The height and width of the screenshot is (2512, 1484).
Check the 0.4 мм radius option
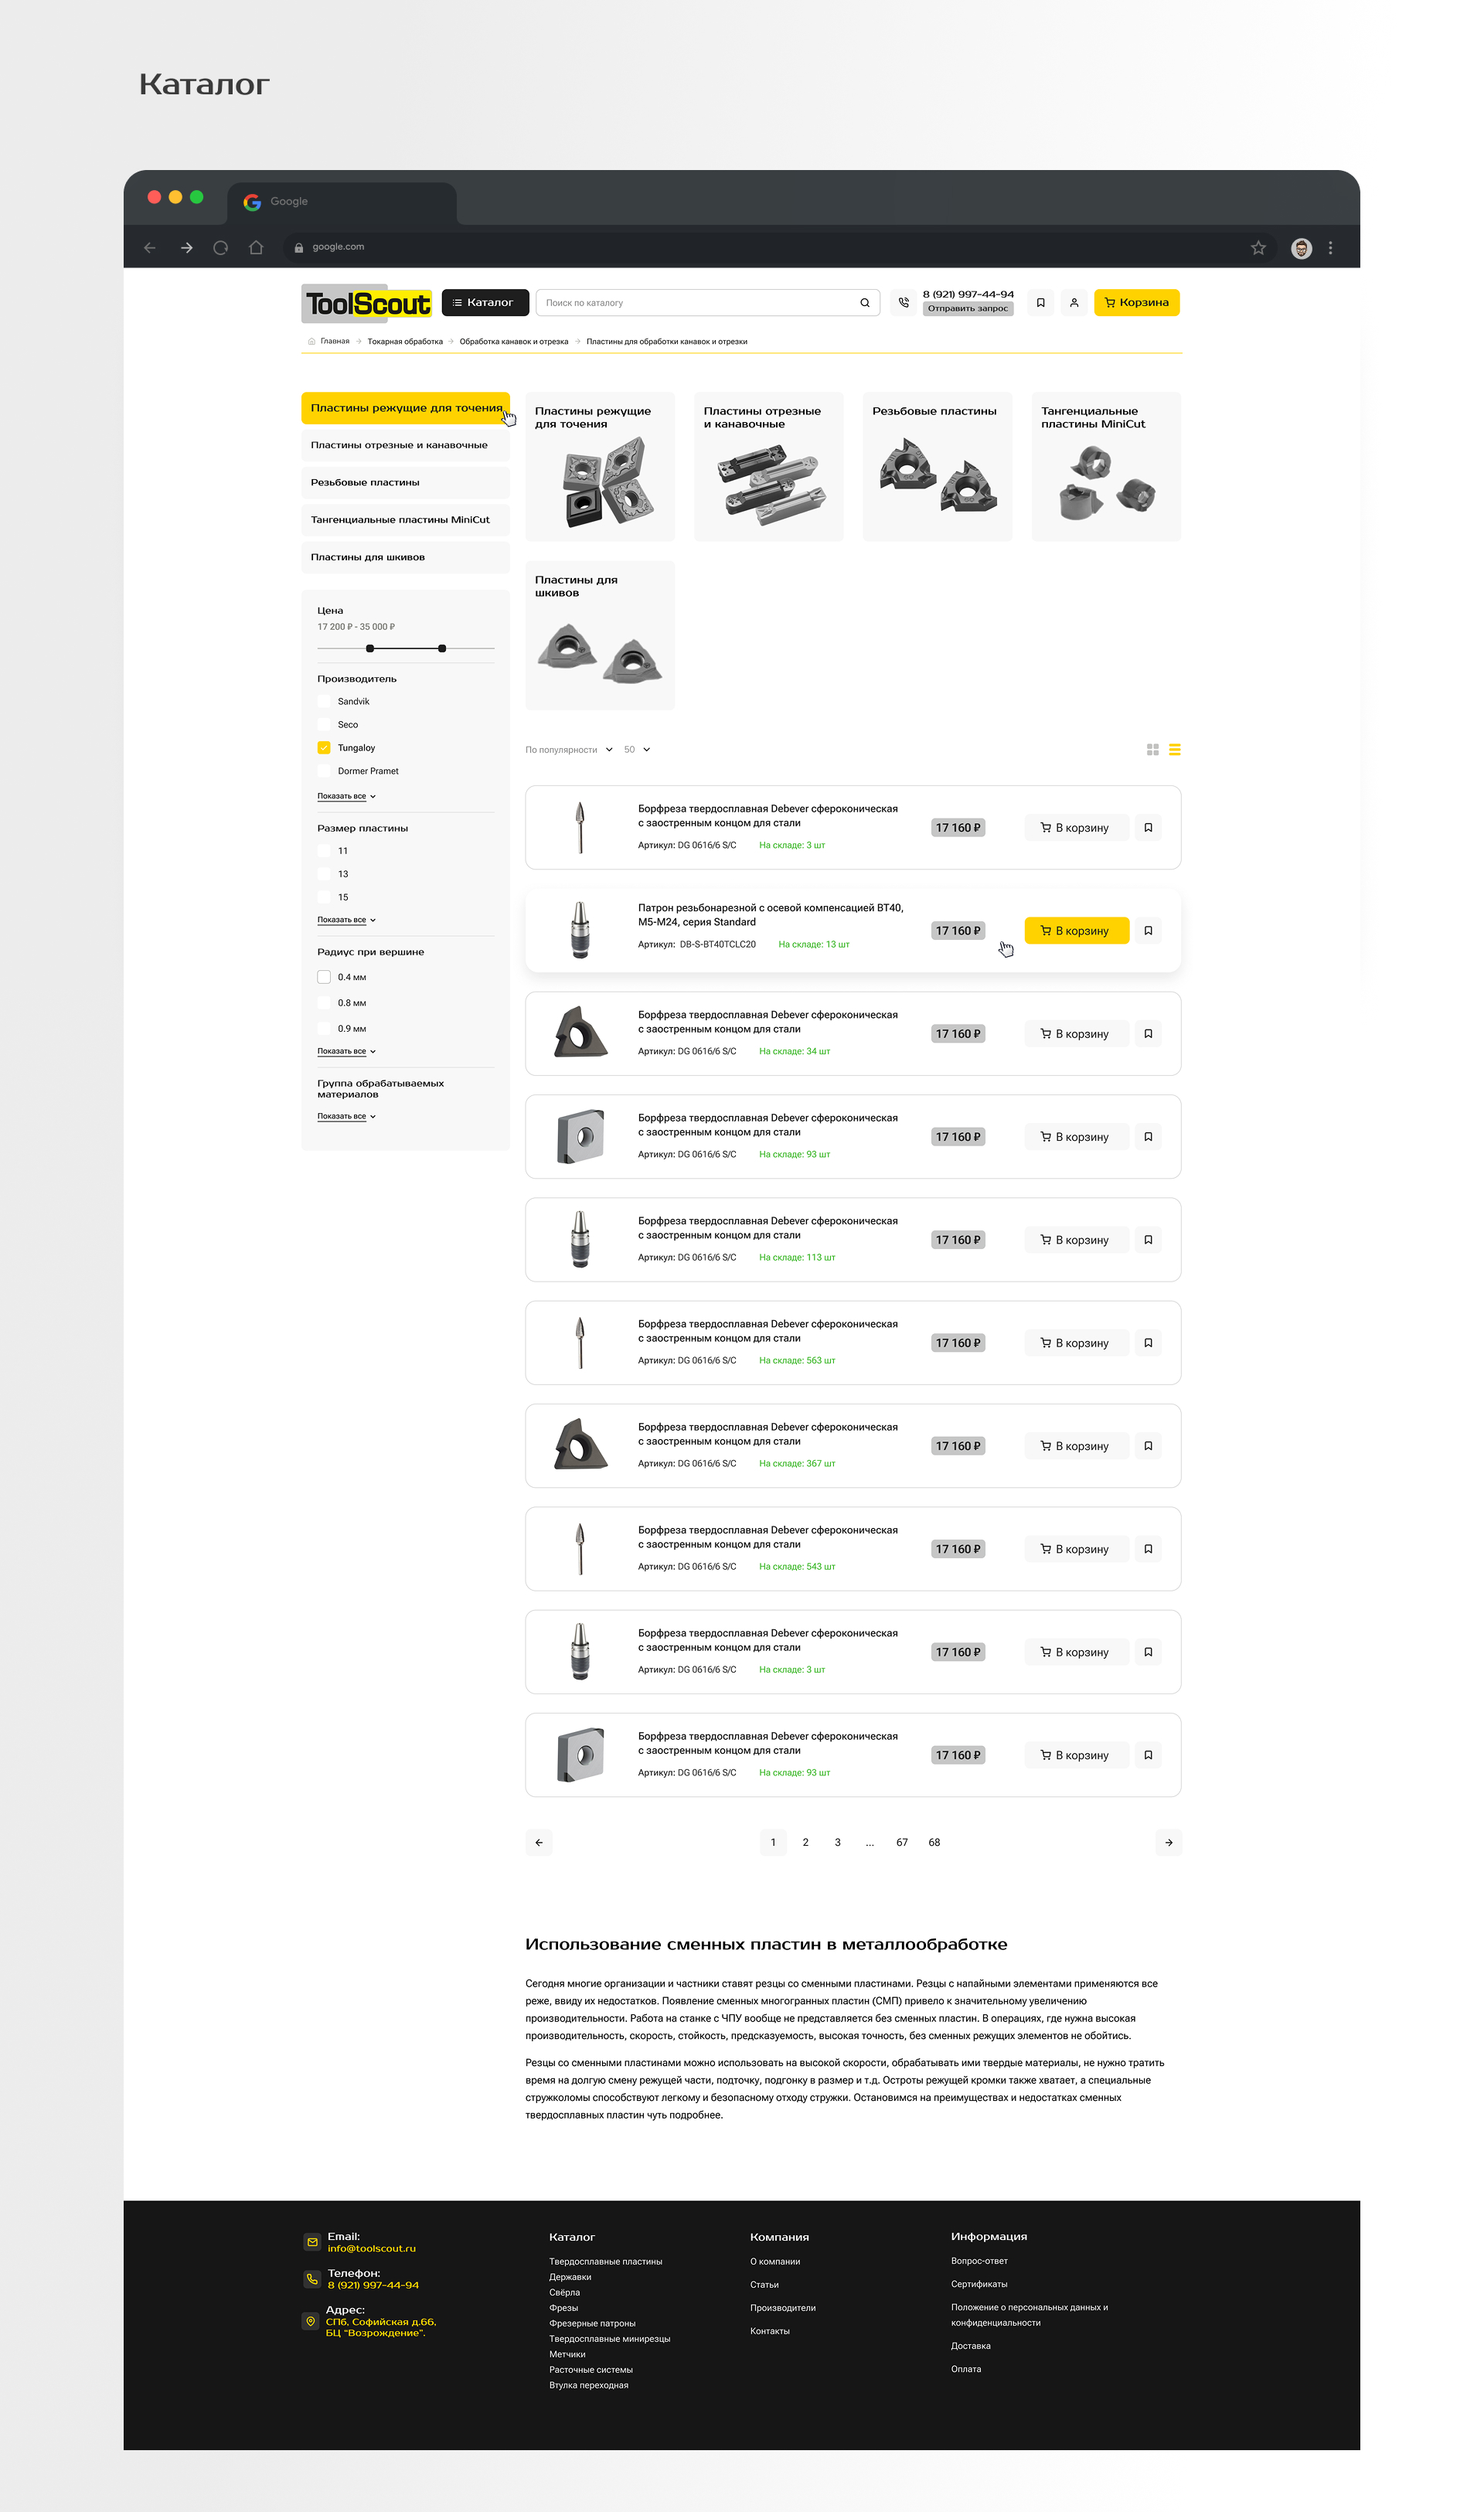tap(324, 978)
